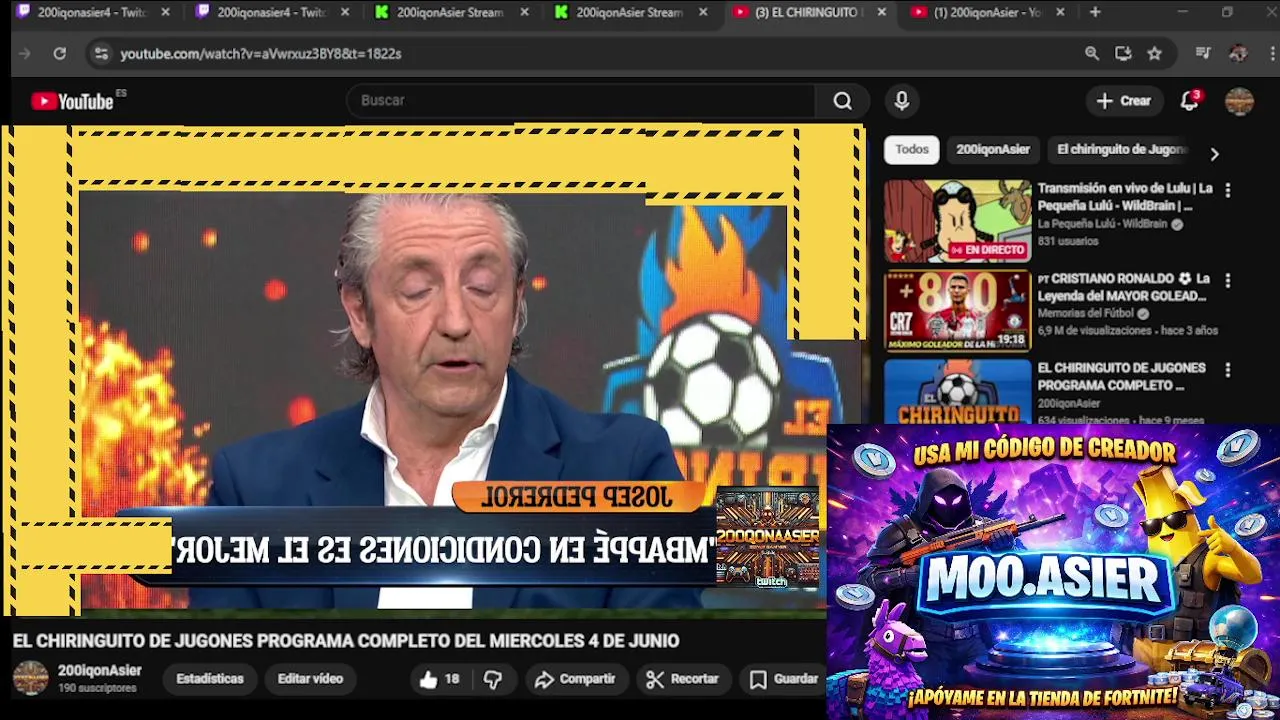
Task: Open 200iqonAsier channel name link
Action: (x=100, y=671)
